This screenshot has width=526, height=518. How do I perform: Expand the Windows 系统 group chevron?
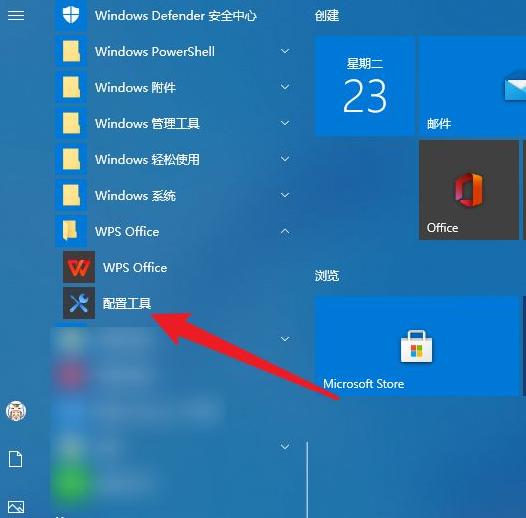(285, 195)
